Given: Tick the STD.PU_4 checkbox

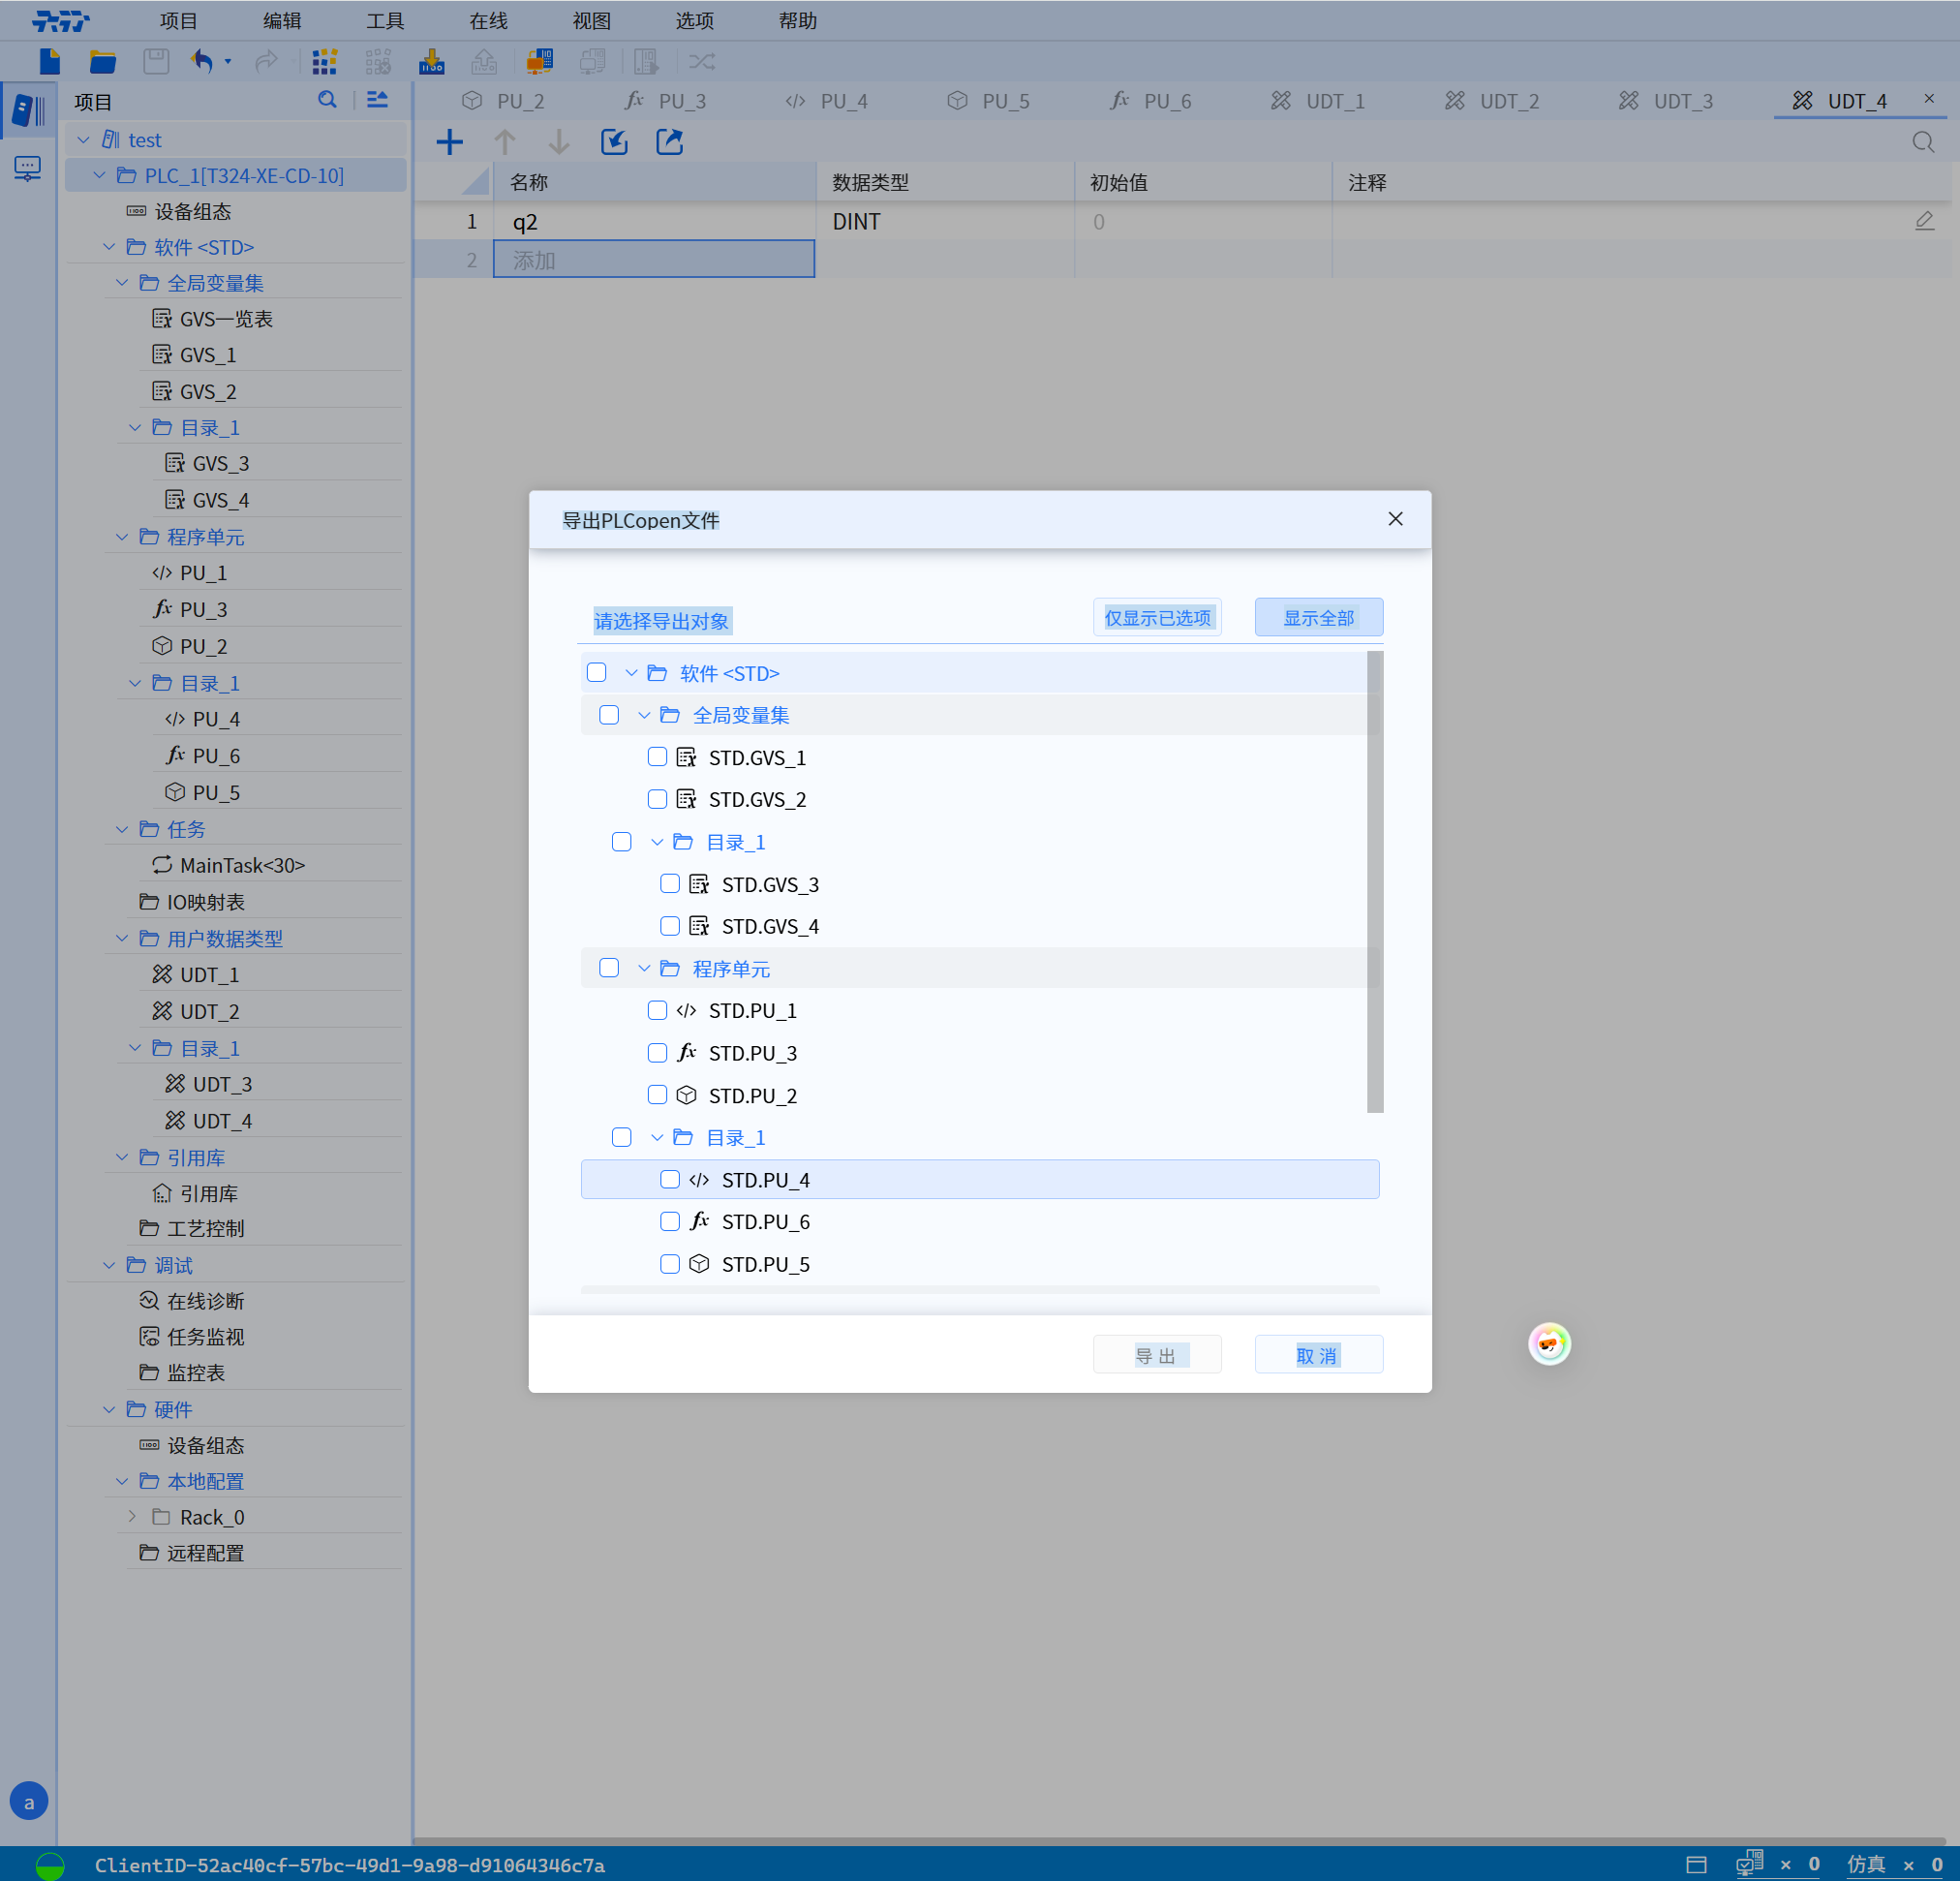Looking at the screenshot, I should tap(670, 1180).
